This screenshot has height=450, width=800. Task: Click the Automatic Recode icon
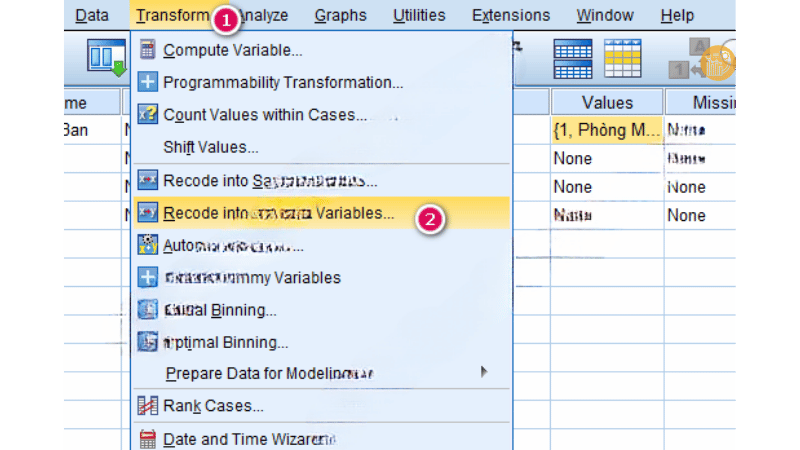tap(148, 245)
